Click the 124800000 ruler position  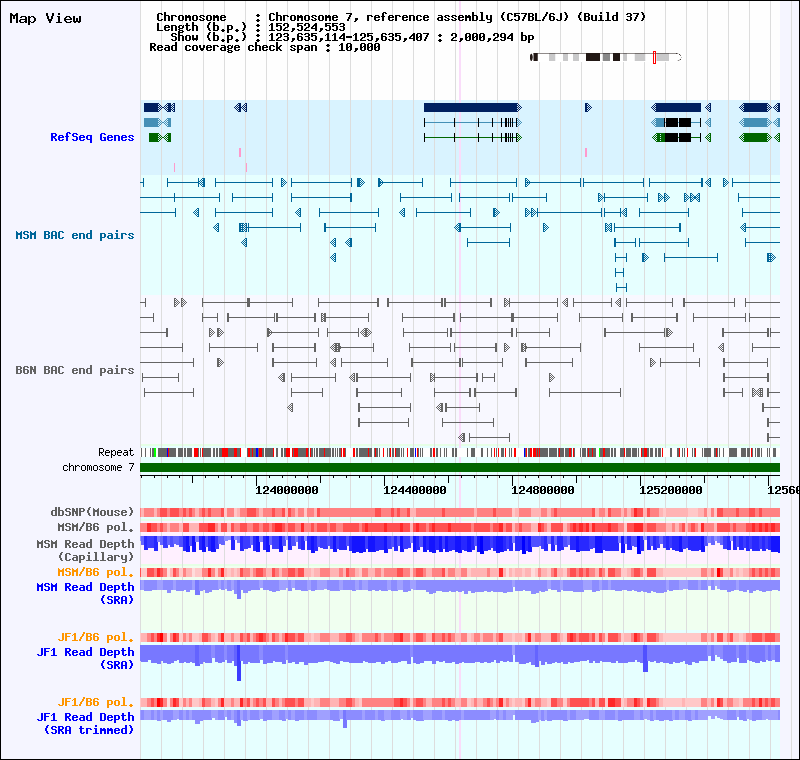coord(543,490)
